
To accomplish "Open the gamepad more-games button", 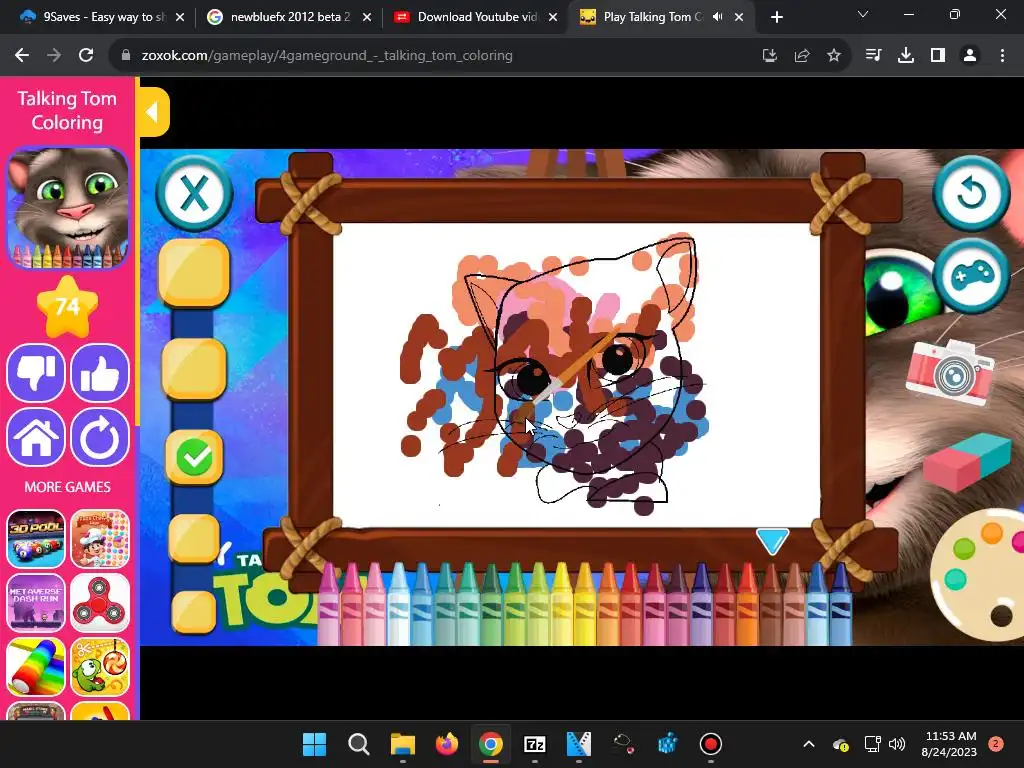I will (x=971, y=276).
